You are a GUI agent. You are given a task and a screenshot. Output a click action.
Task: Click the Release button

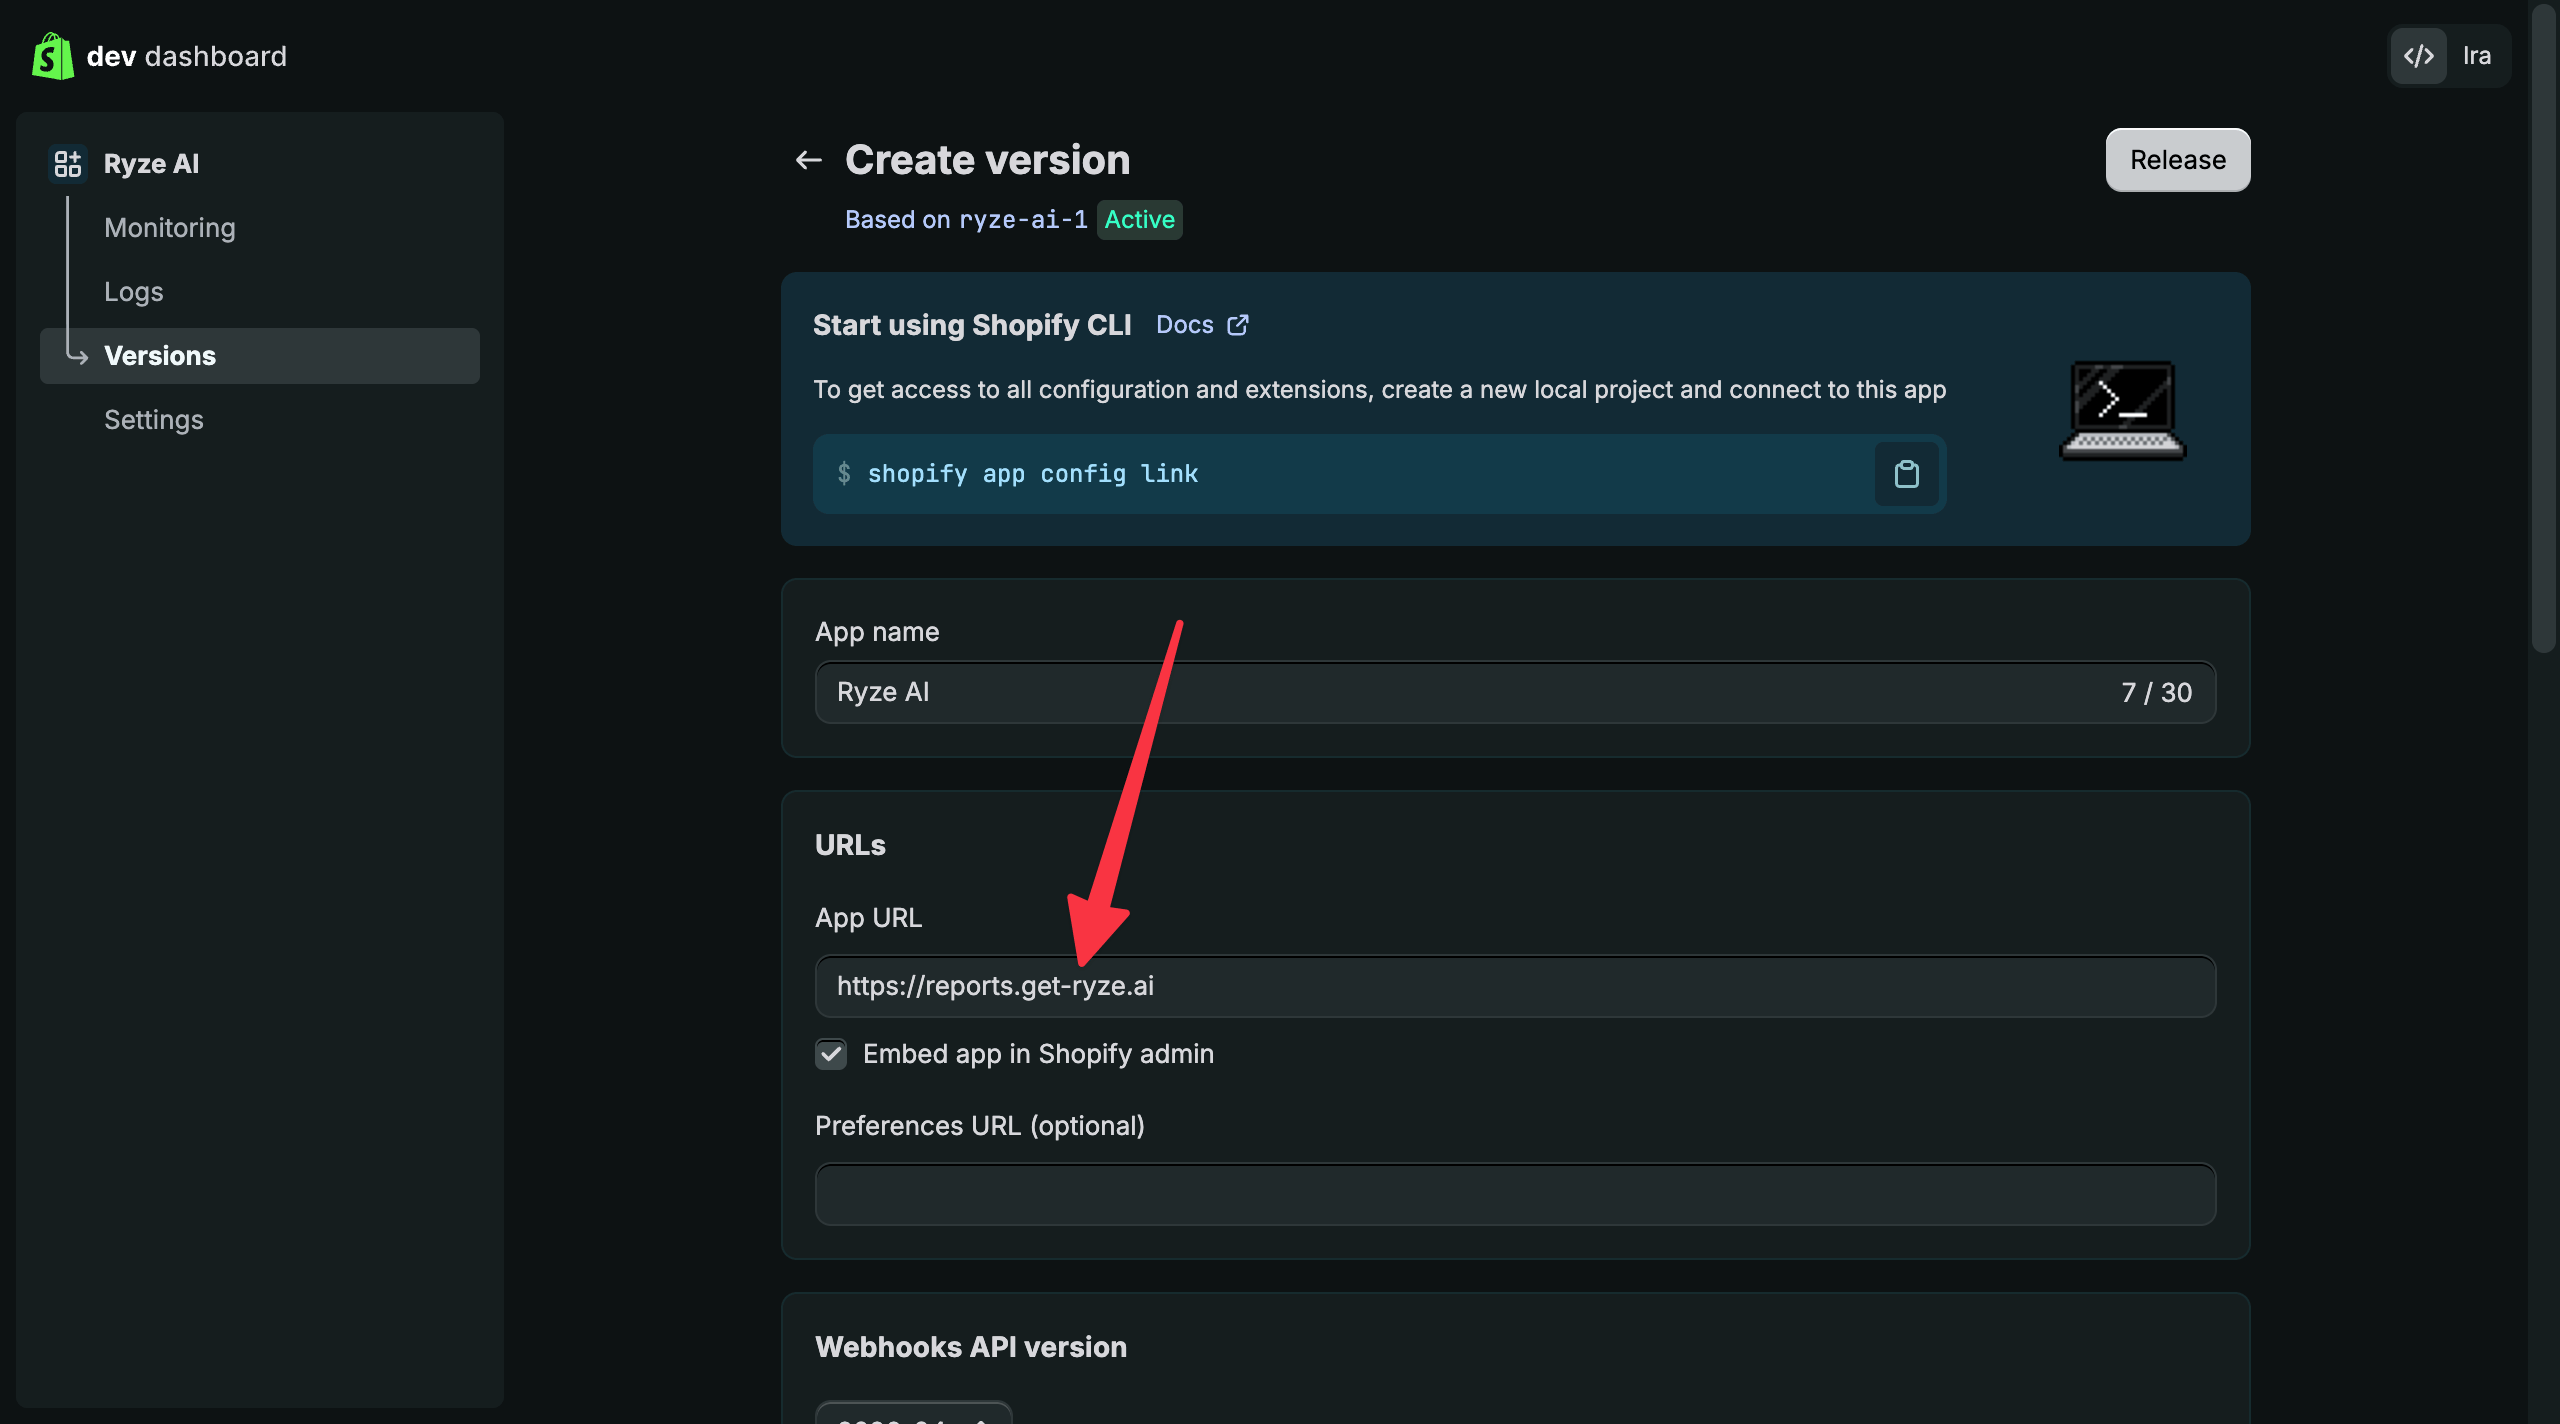tap(2178, 160)
